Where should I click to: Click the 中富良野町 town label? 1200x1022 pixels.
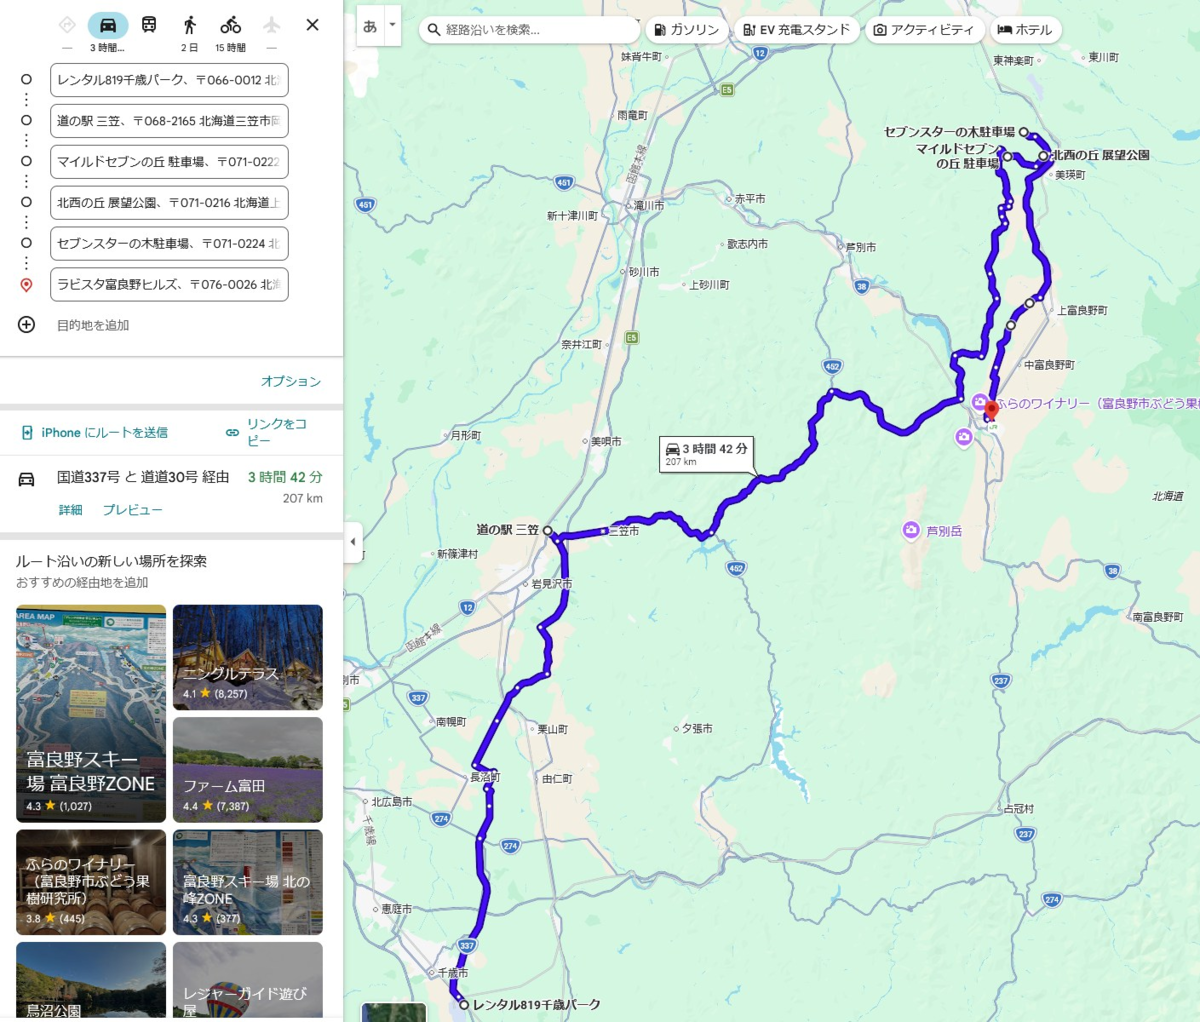1049,366
